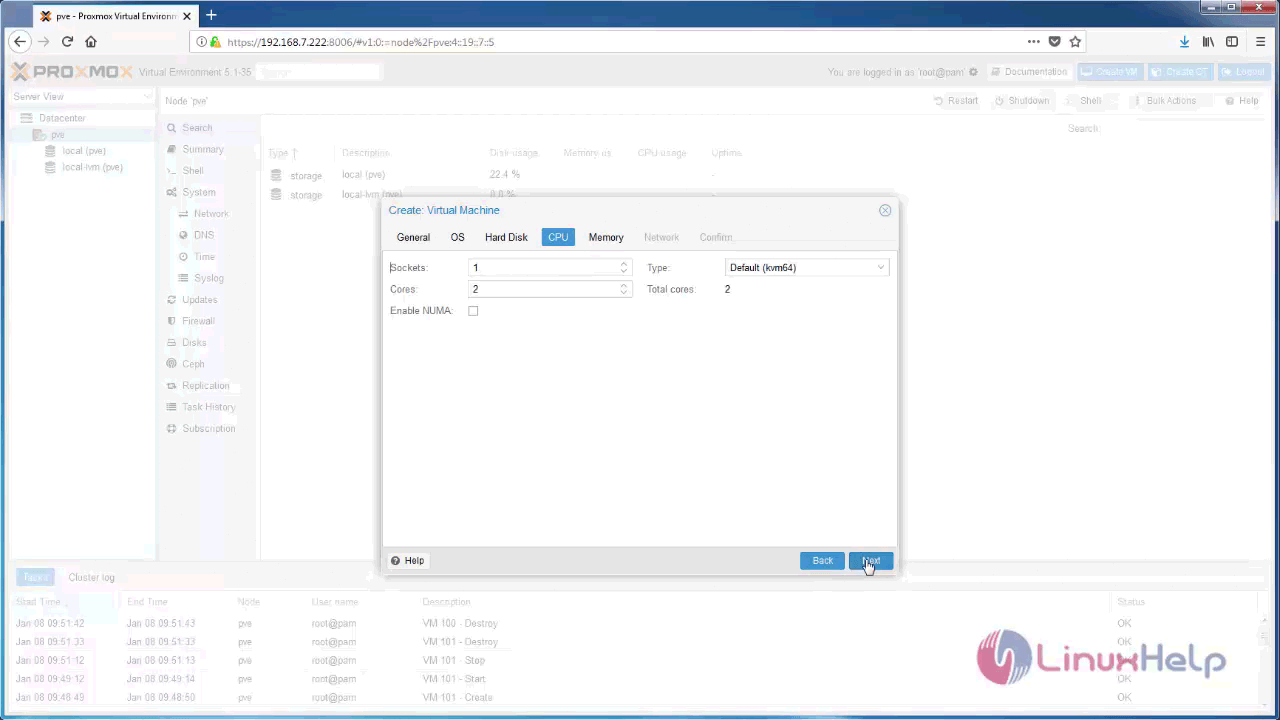Image resolution: width=1280 pixels, height=720 pixels.
Task: Switch to the OS tab
Action: (x=457, y=237)
